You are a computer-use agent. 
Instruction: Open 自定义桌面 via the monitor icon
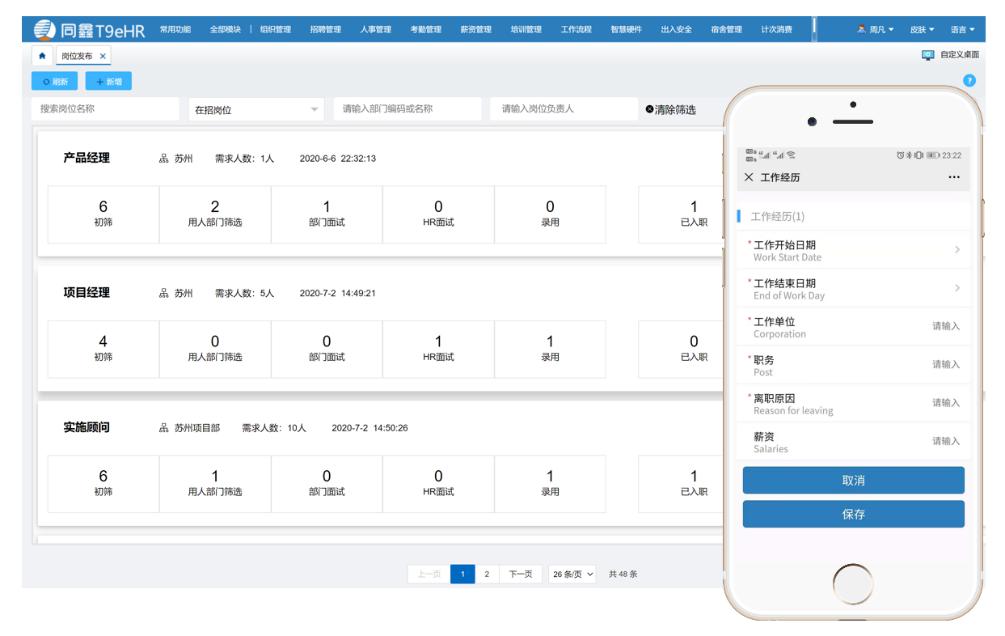(929, 55)
